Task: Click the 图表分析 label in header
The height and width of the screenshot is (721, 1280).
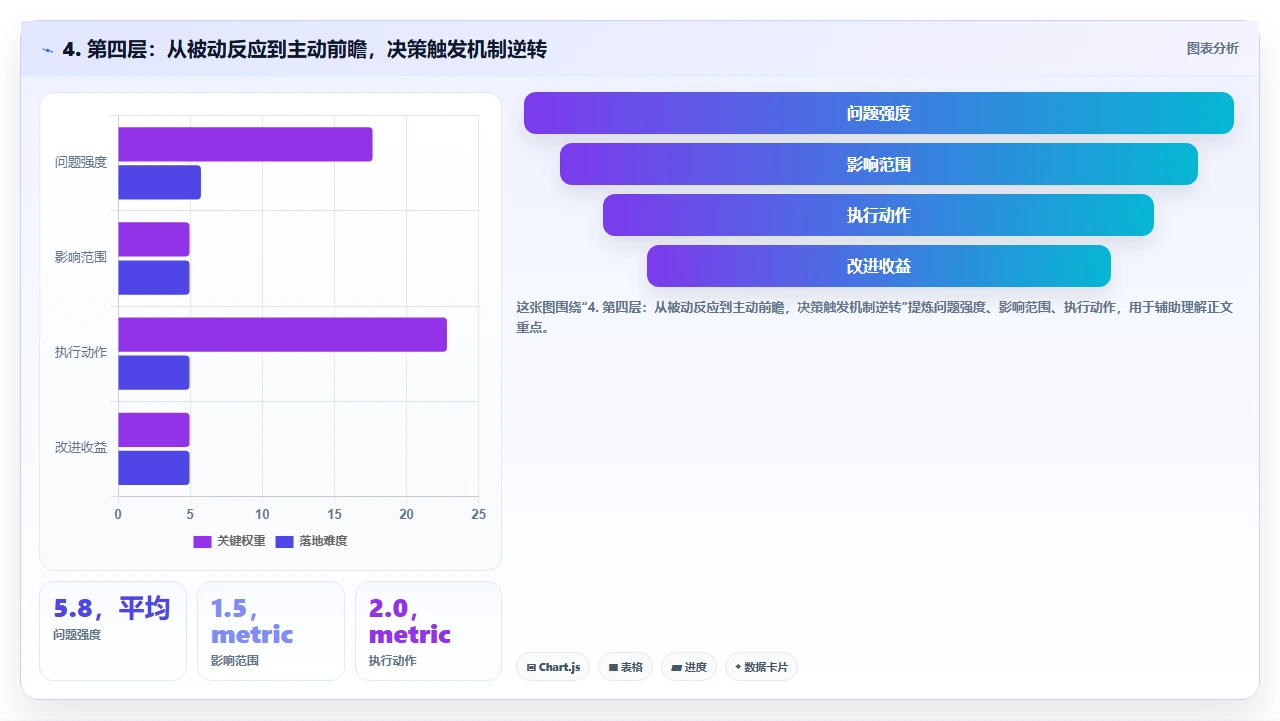Action: (1212, 49)
